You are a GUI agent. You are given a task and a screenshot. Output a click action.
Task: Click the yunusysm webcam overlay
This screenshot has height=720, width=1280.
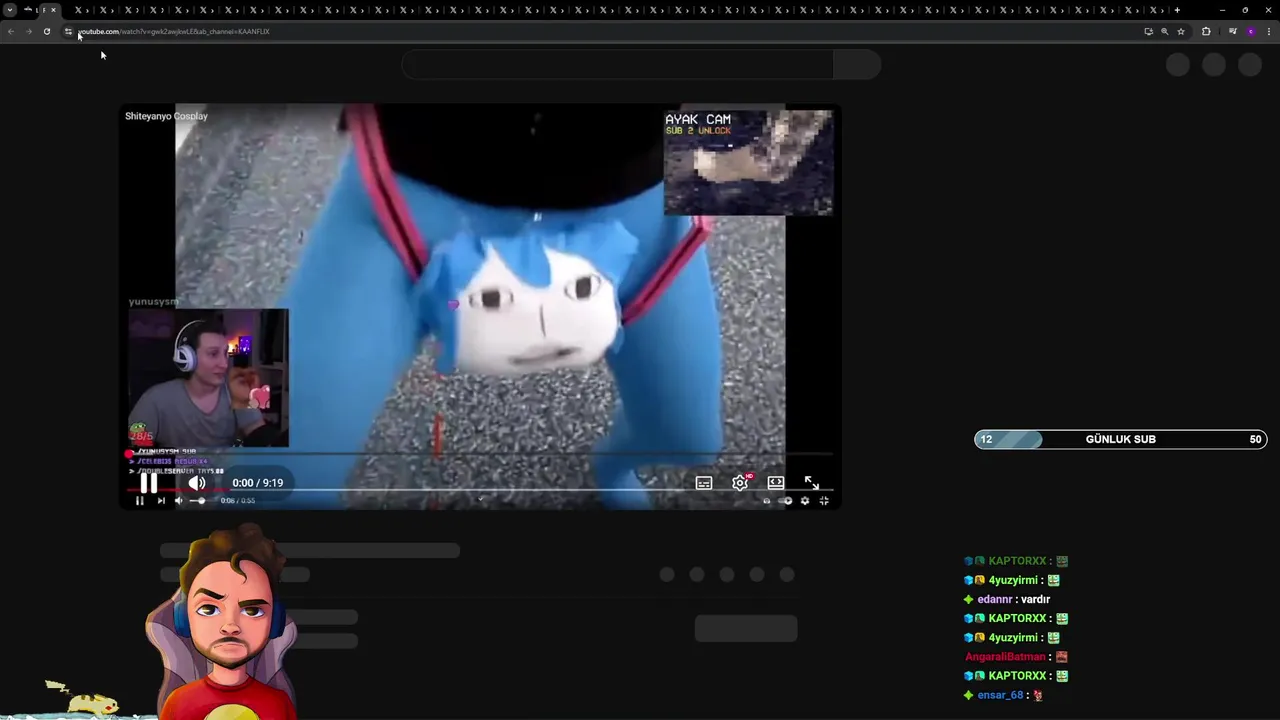coord(208,378)
